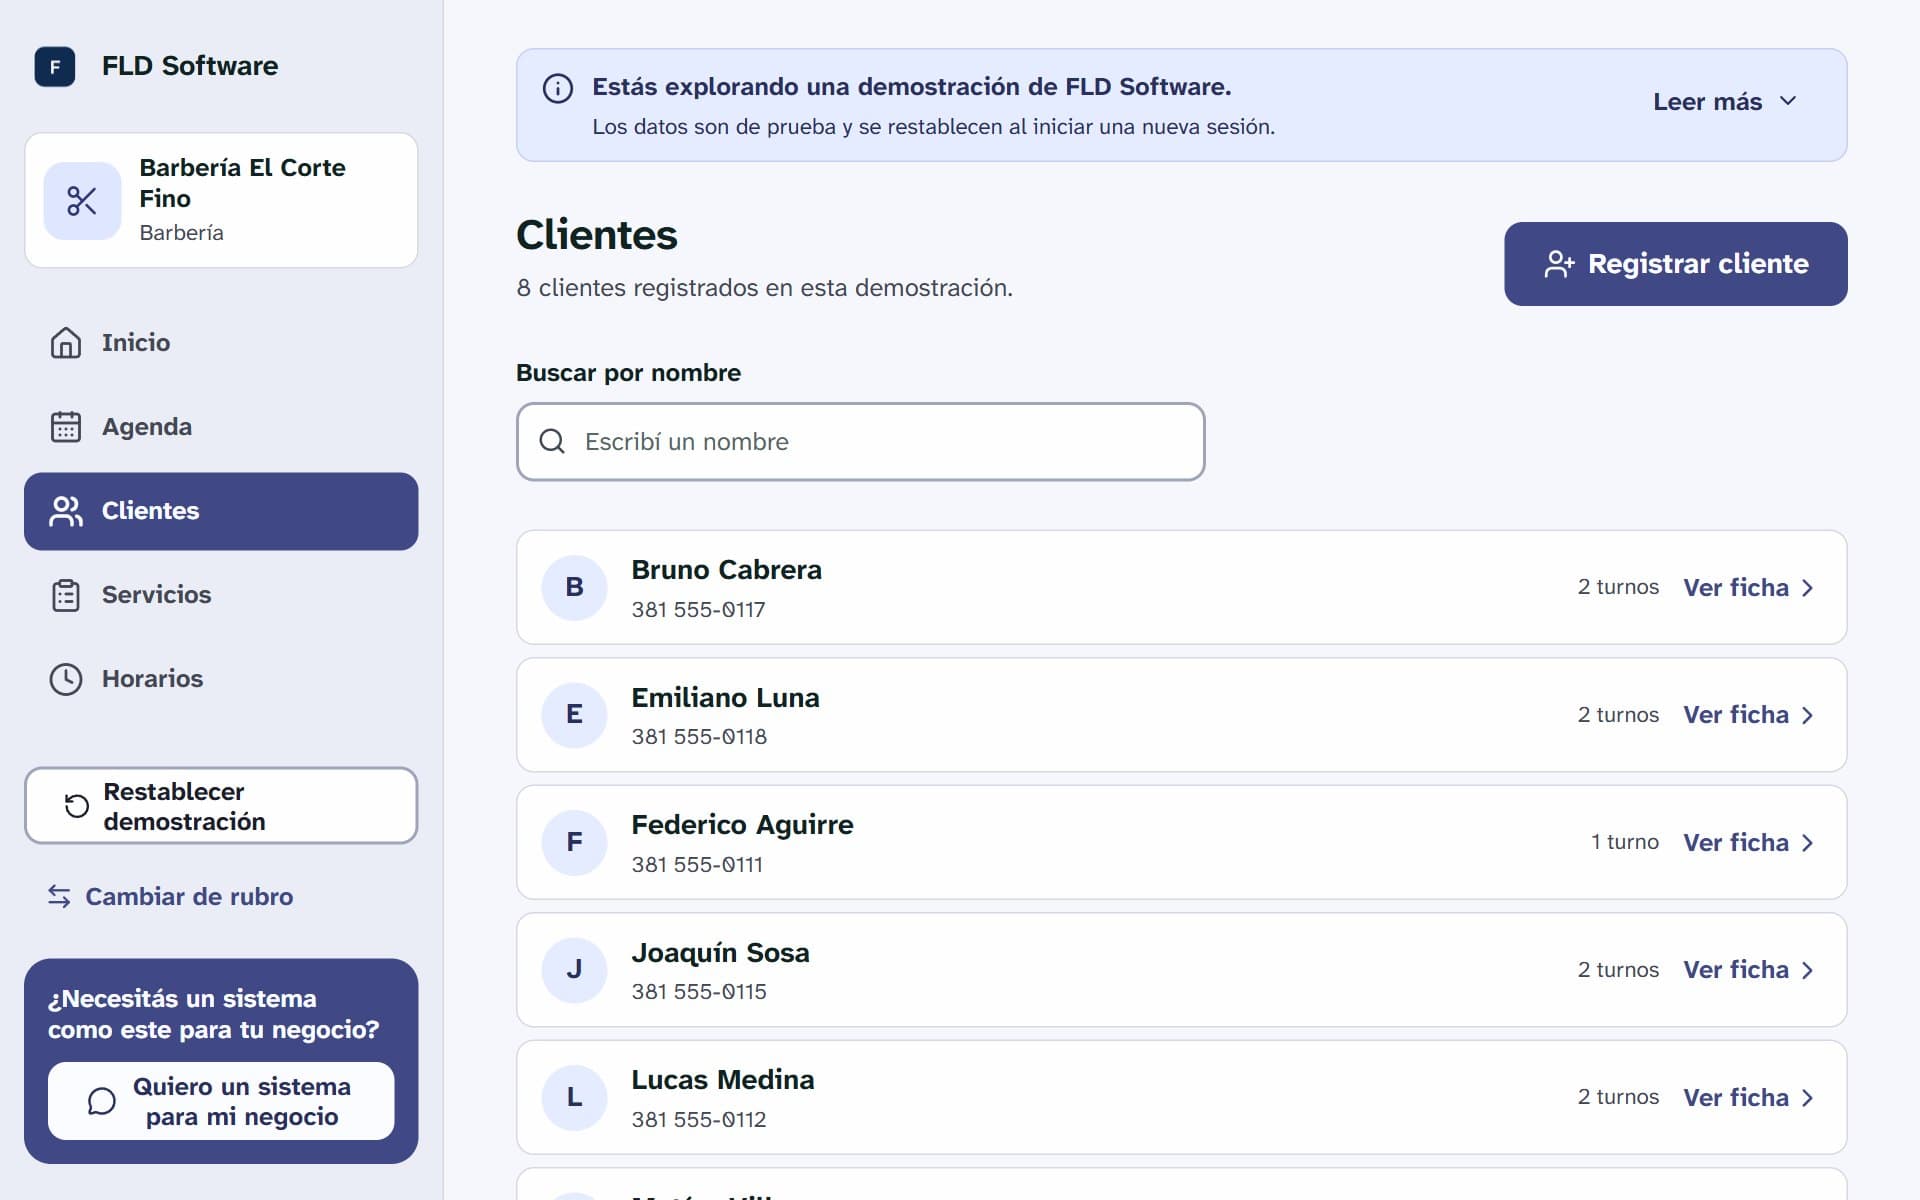
Task: Click the scissors barbershop icon
Action: pyautogui.click(x=82, y=201)
